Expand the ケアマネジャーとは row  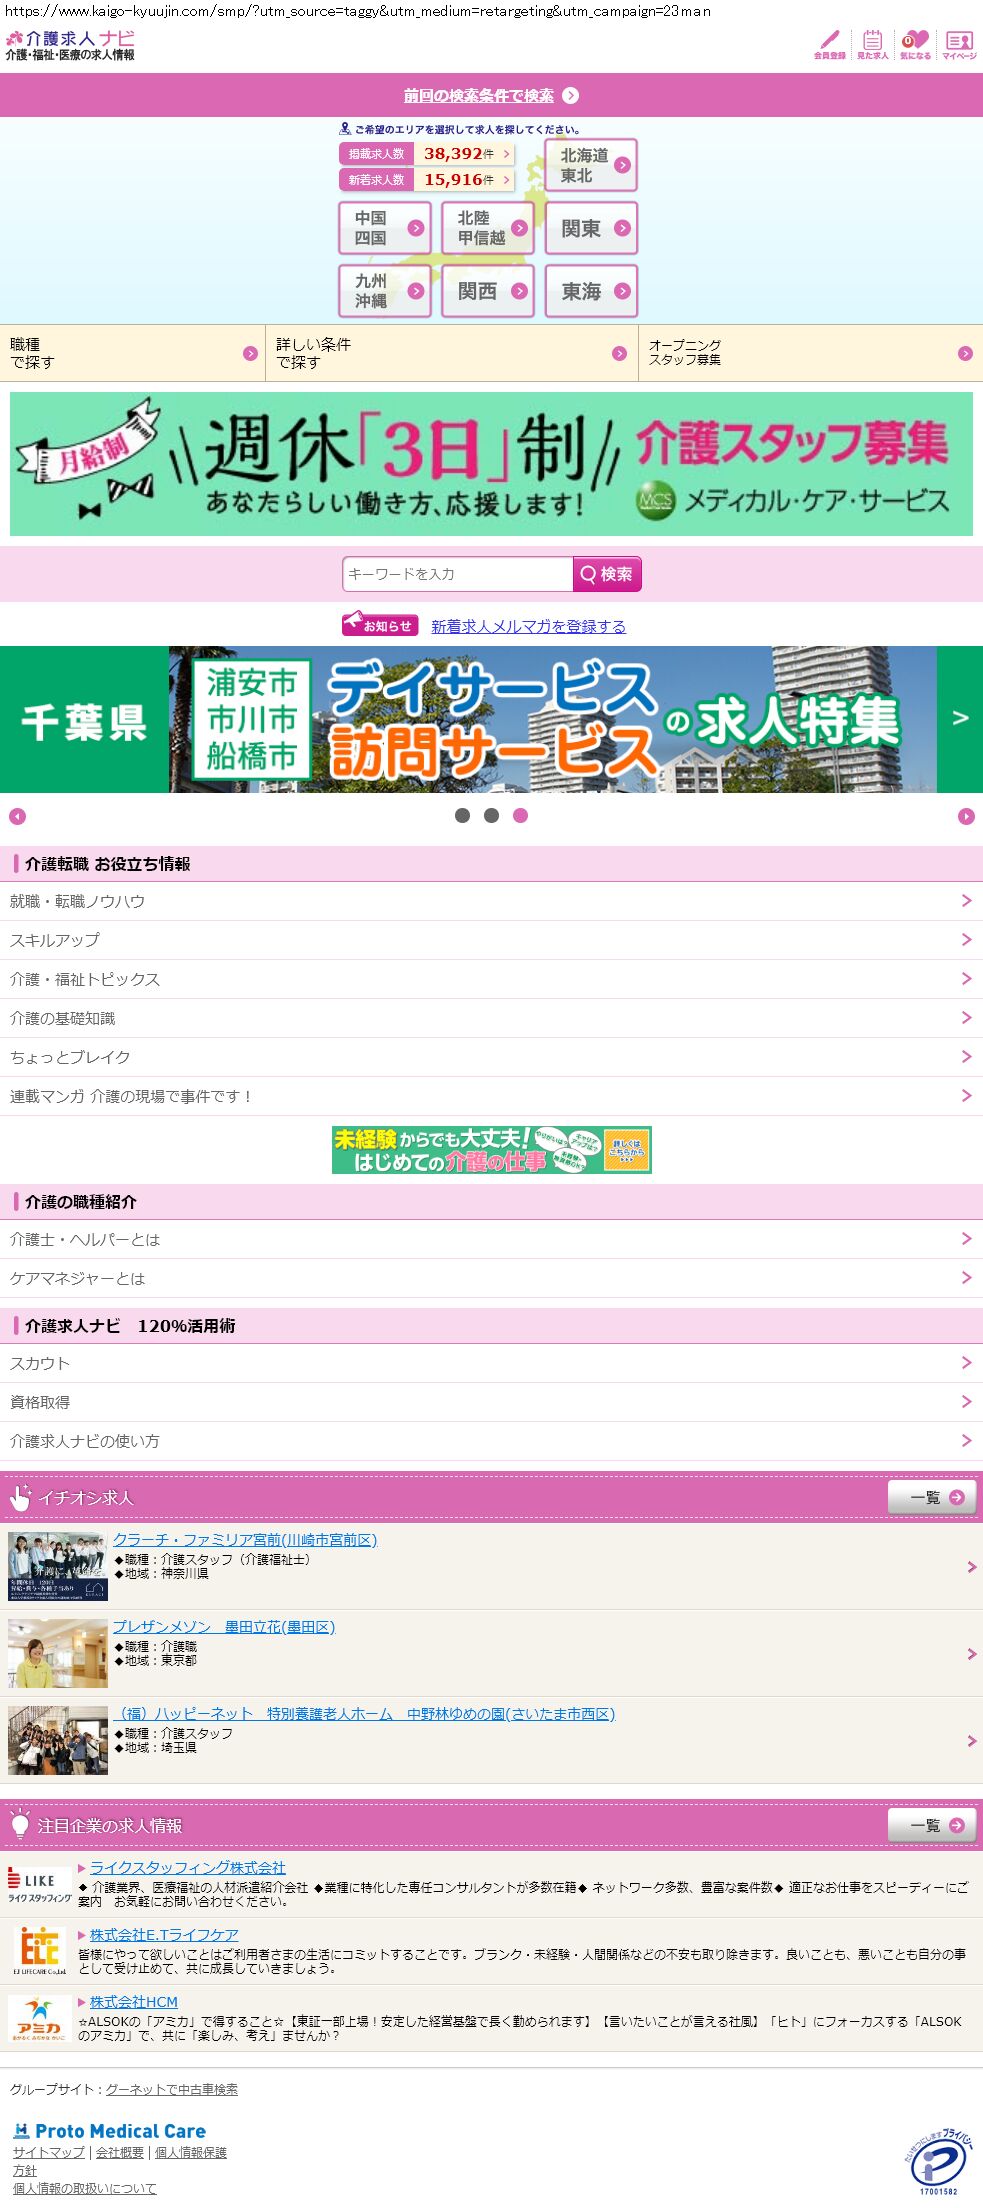491,1278
